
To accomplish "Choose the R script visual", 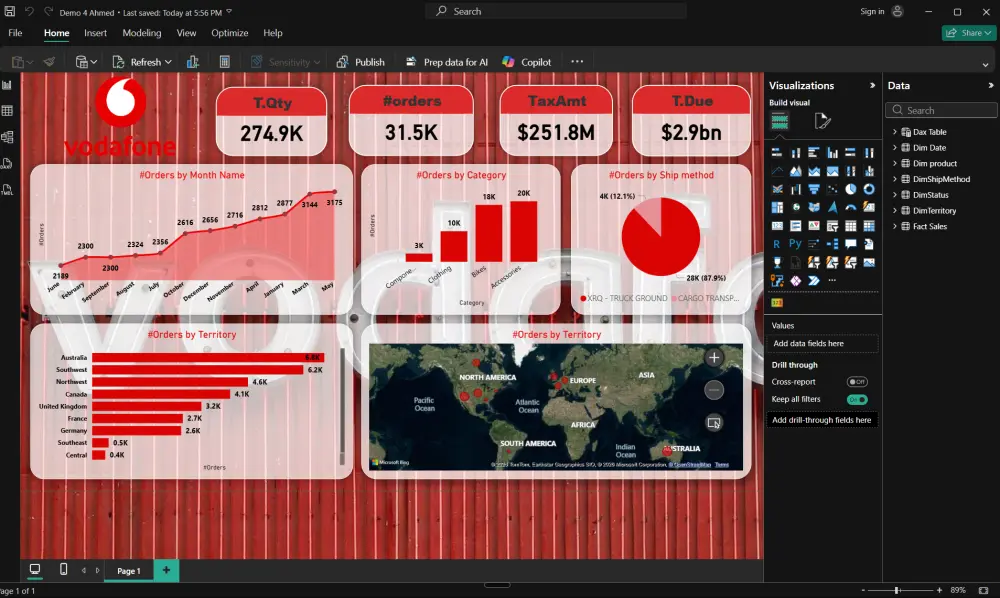I will [777, 244].
